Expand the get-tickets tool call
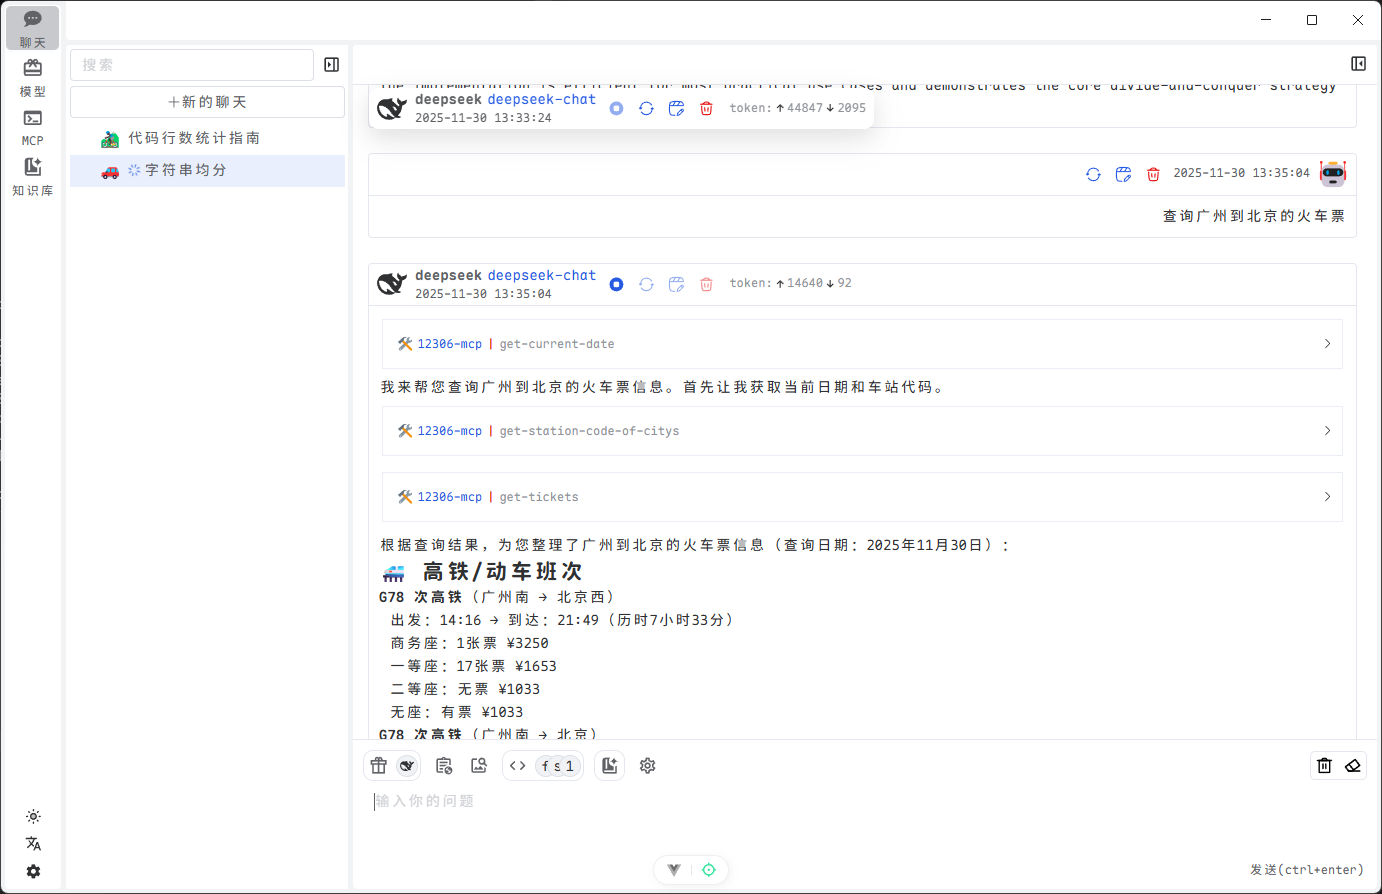Viewport: 1382px width, 894px height. 862,497
